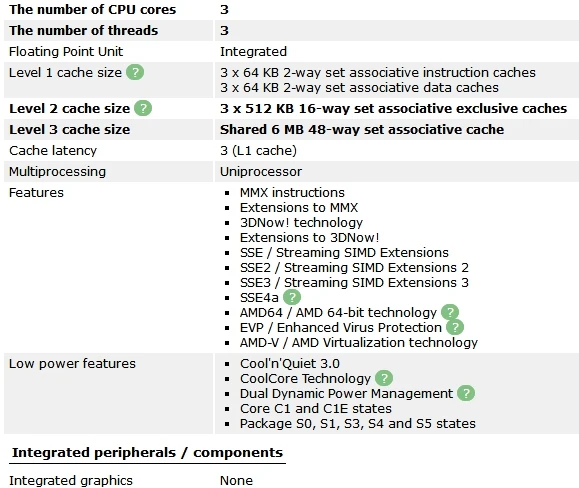Click the 'Cool'n'Quiet 3.0' list item
This screenshot has height=488, width=579.
(290, 364)
